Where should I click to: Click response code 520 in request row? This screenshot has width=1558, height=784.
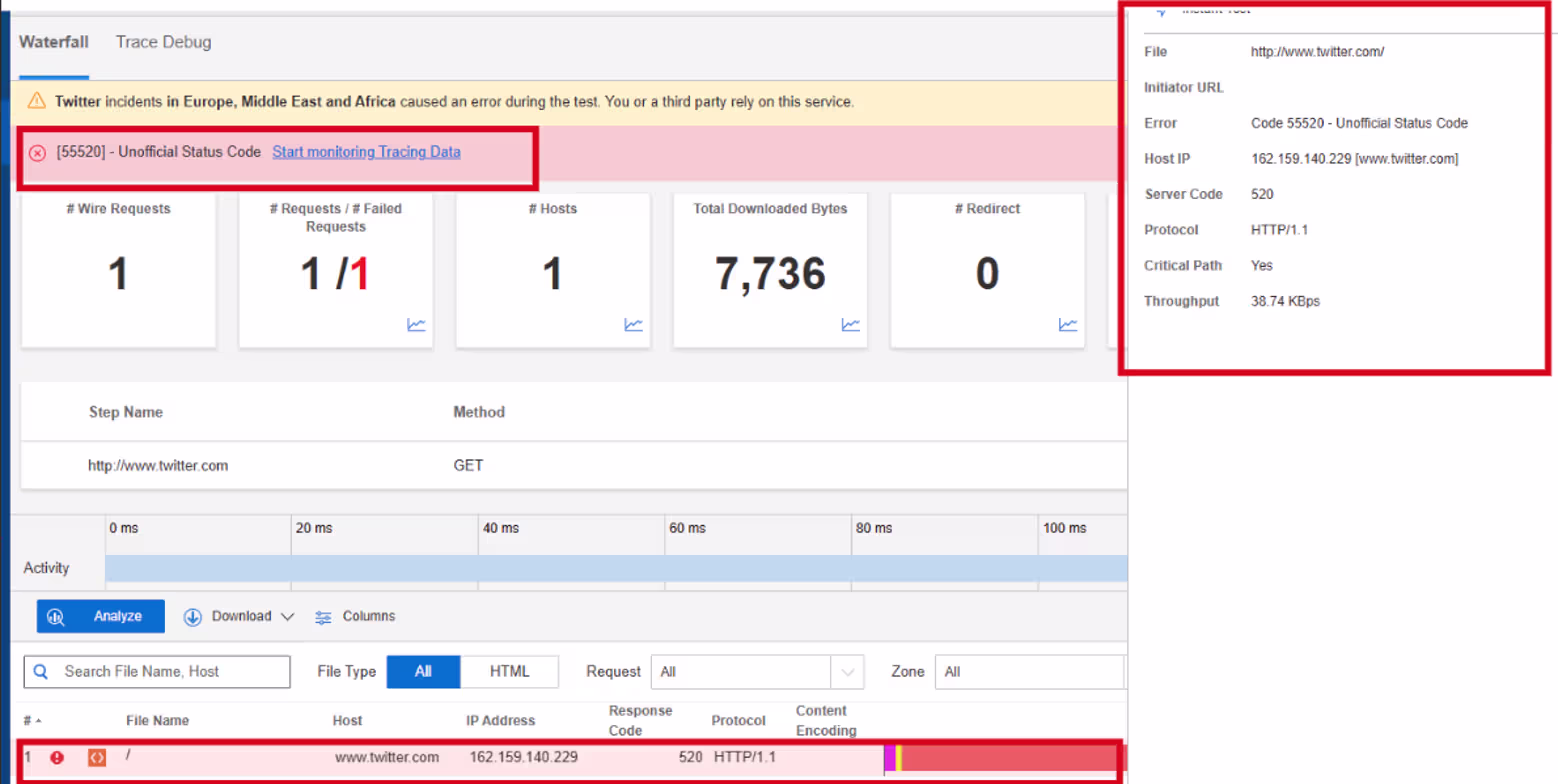tap(690, 758)
